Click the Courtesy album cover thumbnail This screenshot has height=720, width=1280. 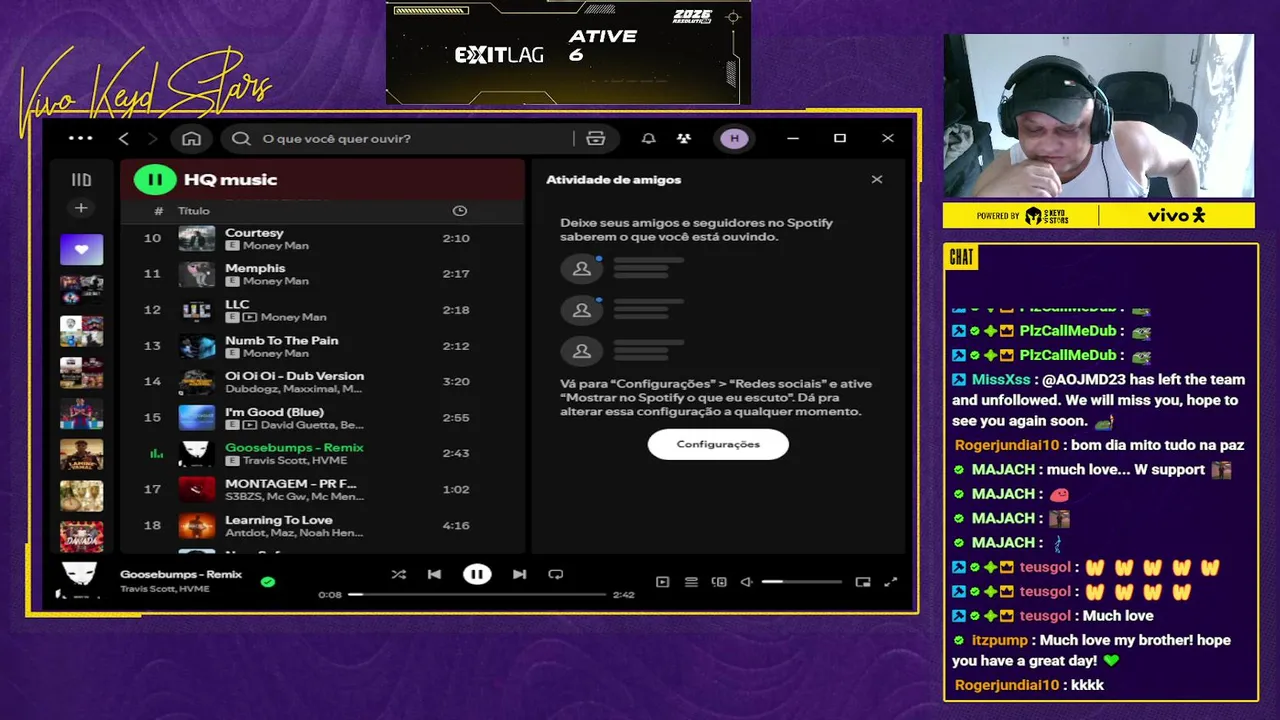coord(197,238)
